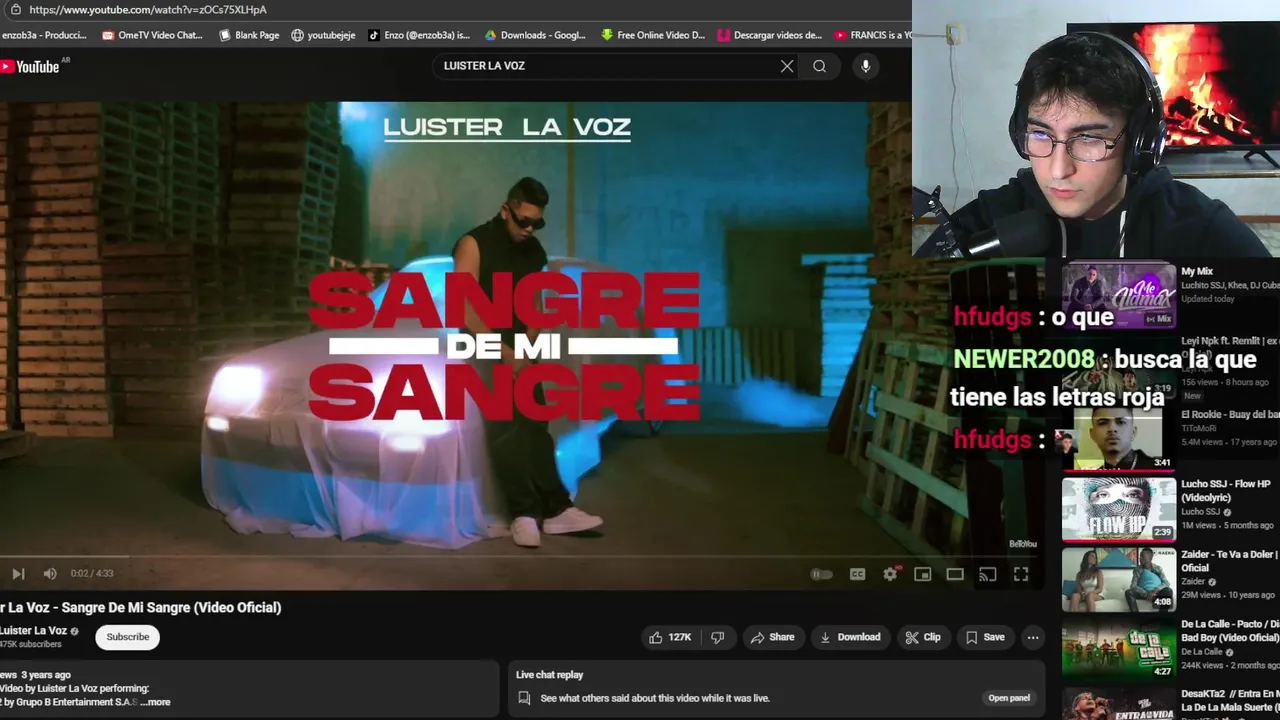The width and height of the screenshot is (1280, 720).
Task: Save video to a playlist
Action: point(985,637)
